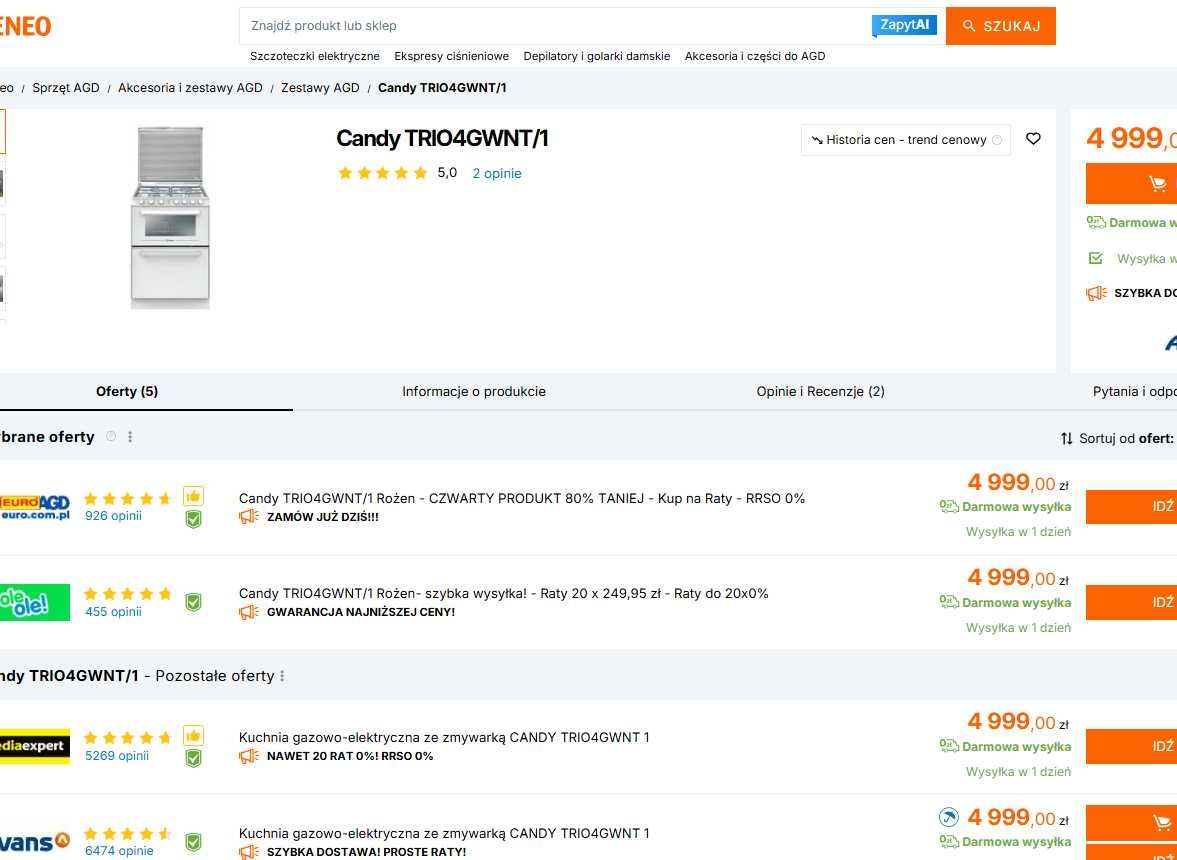Click thumbs-up badge in Media Expert row

tap(193, 735)
